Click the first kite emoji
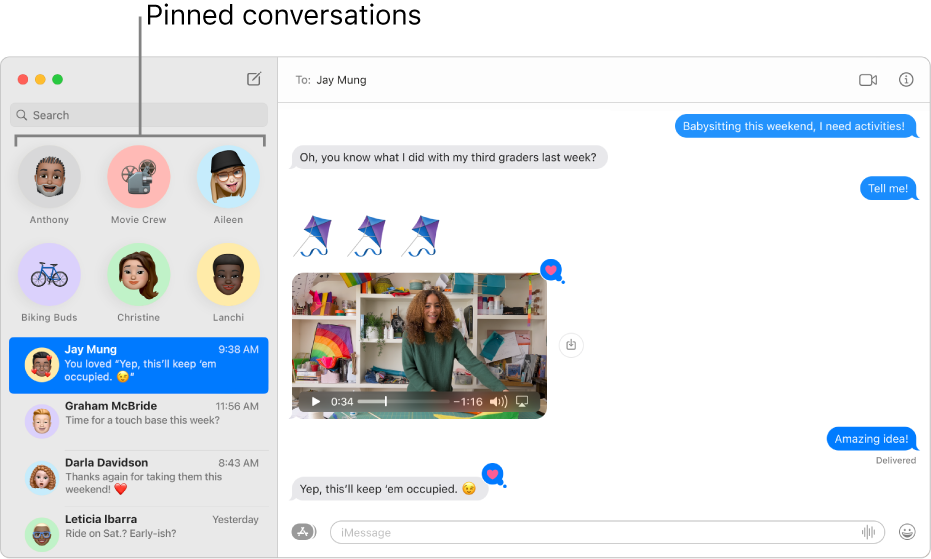 [x=312, y=236]
